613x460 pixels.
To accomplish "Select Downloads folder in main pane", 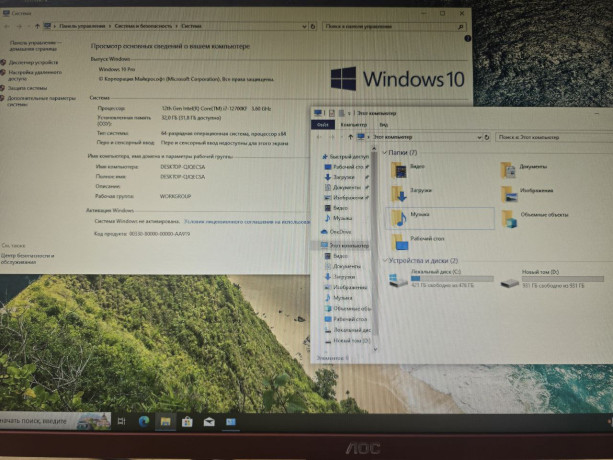I will tap(411, 194).
